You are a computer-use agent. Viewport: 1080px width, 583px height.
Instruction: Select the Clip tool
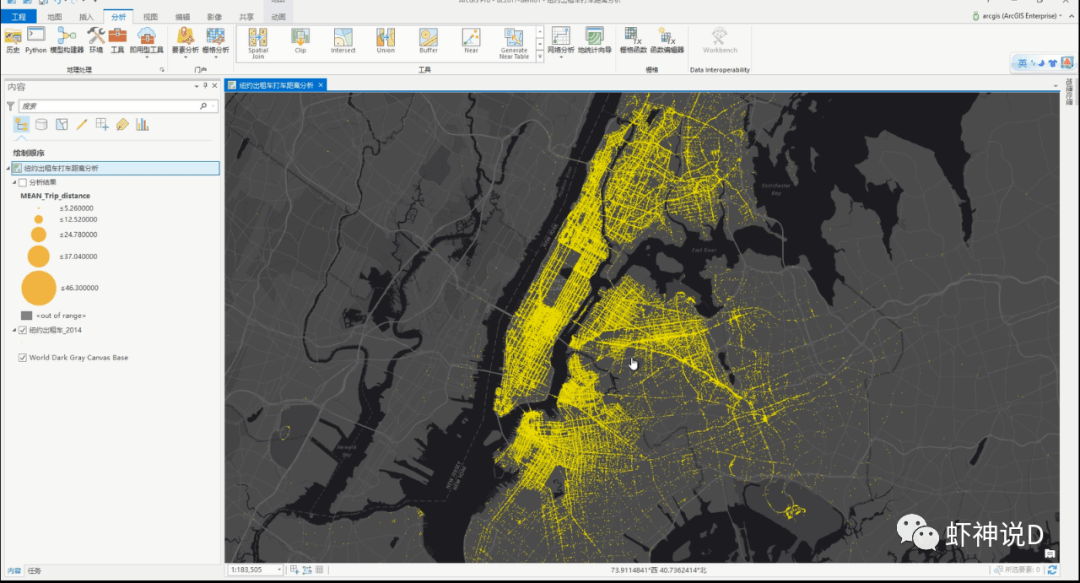[x=300, y=41]
